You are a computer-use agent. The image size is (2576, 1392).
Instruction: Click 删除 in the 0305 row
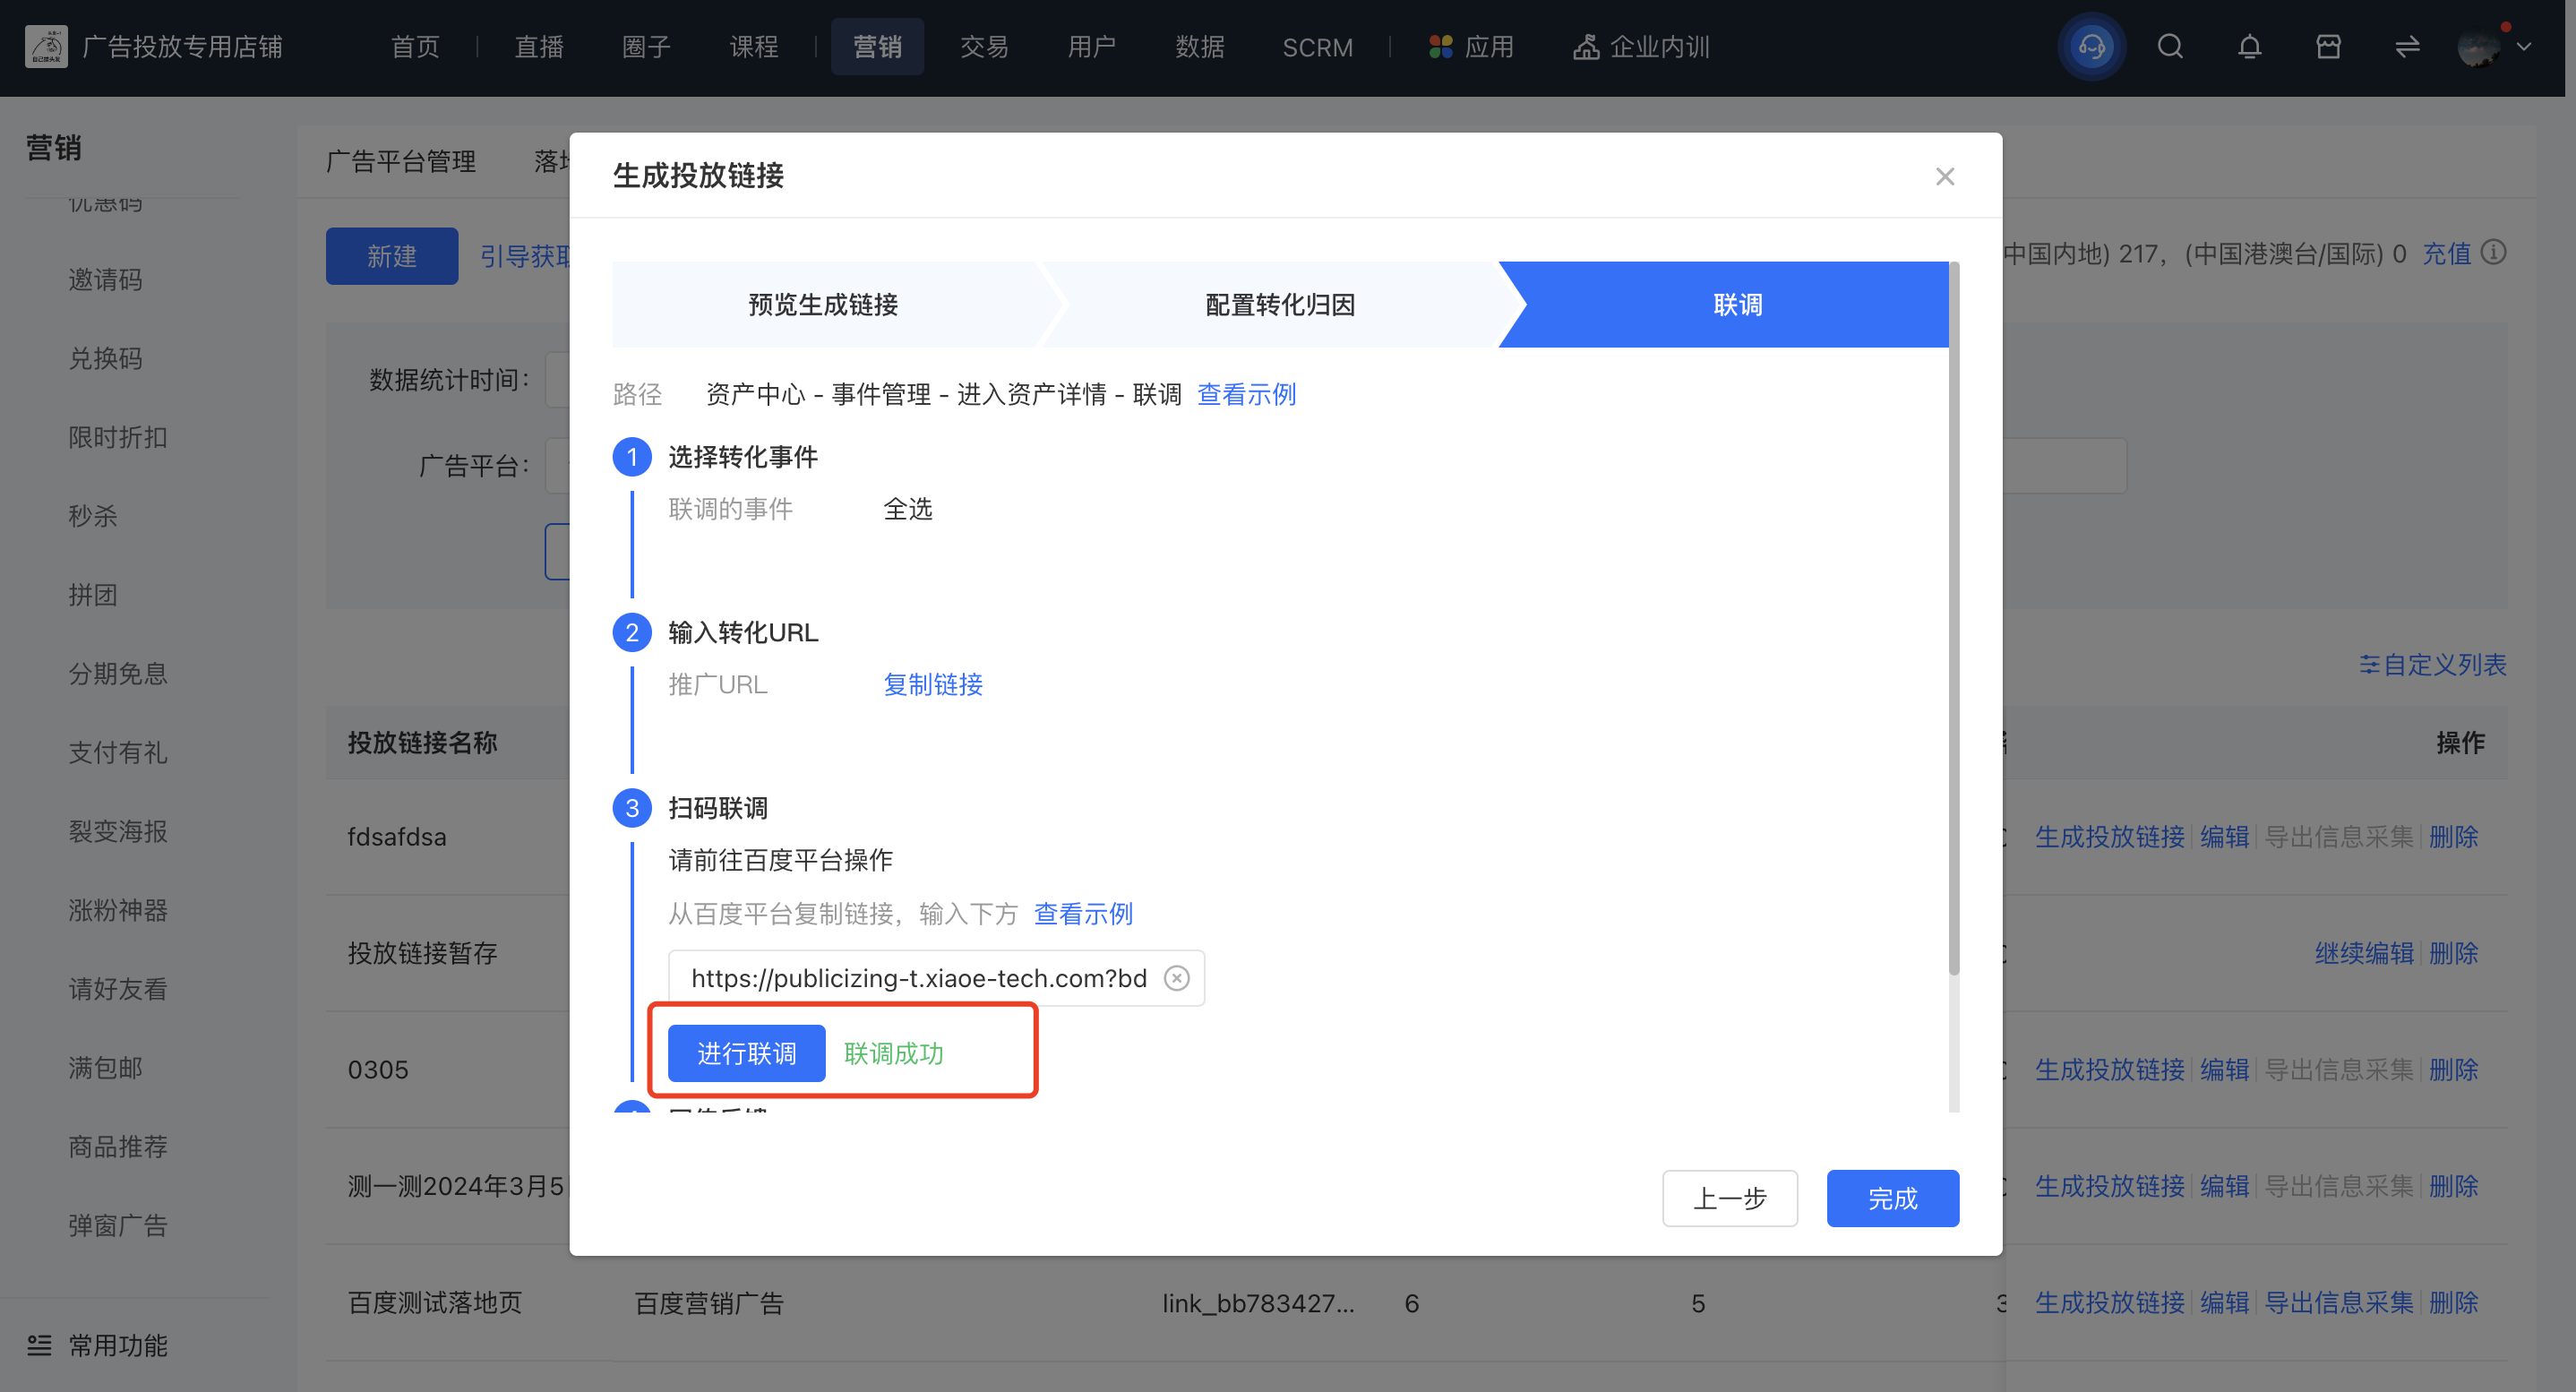tap(2453, 1070)
